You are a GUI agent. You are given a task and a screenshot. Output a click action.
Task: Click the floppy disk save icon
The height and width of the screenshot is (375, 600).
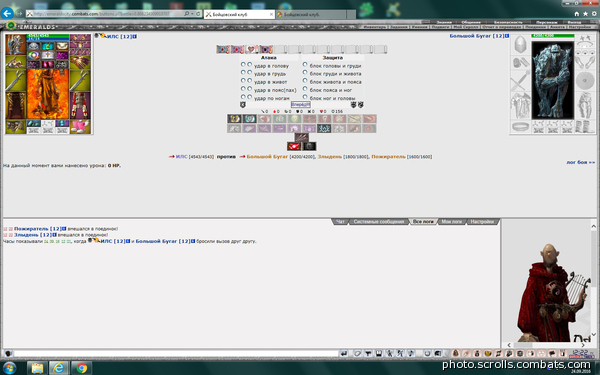379,354
